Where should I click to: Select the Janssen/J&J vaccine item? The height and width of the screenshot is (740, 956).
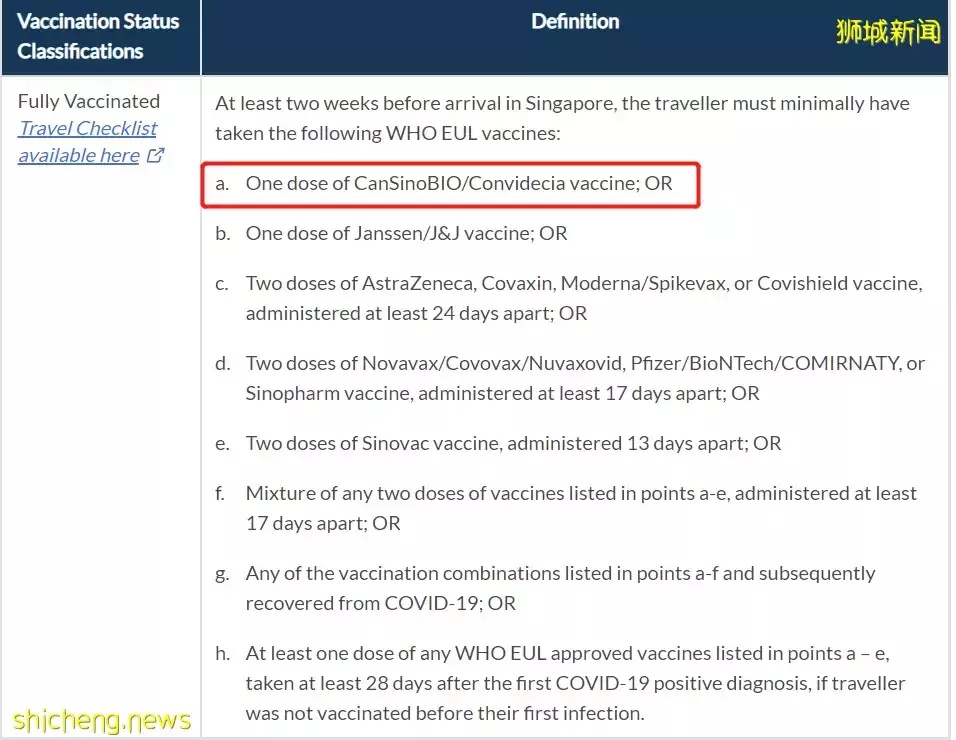point(406,233)
